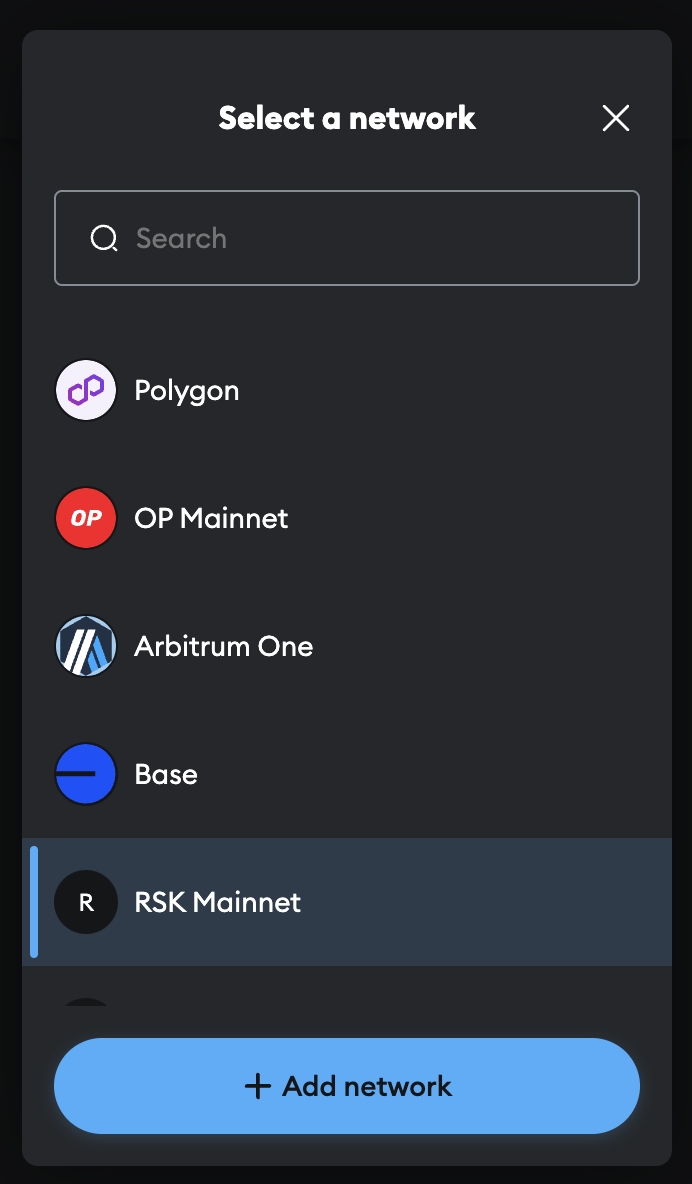Viewport: 692px width, 1184px height.
Task: Click the "Select a network" heading
Action: click(347, 118)
